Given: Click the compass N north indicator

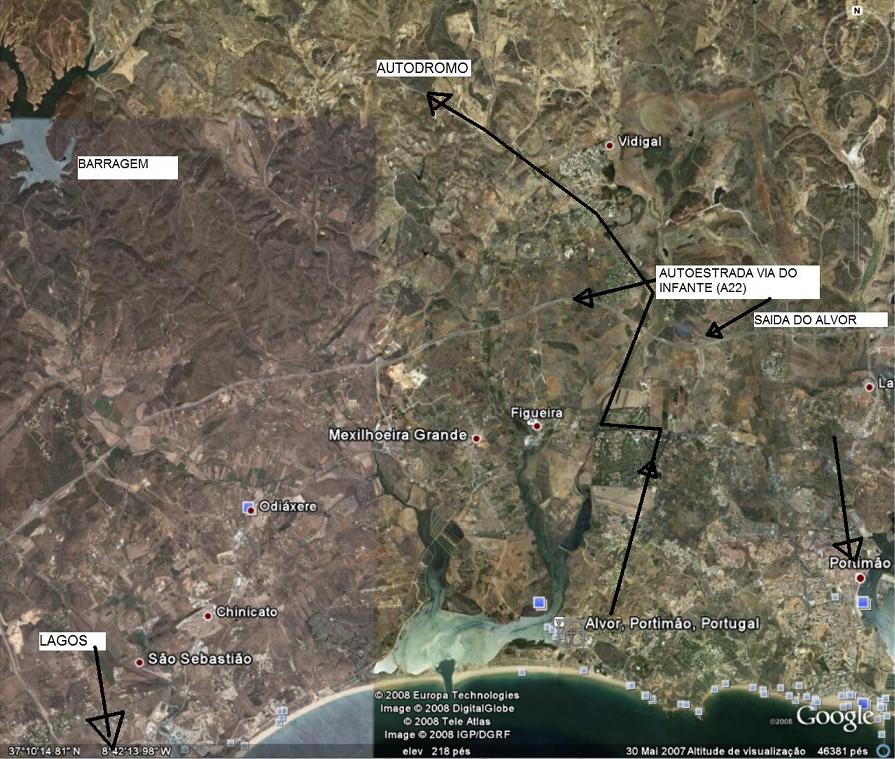Looking at the screenshot, I should click(x=856, y=10).
